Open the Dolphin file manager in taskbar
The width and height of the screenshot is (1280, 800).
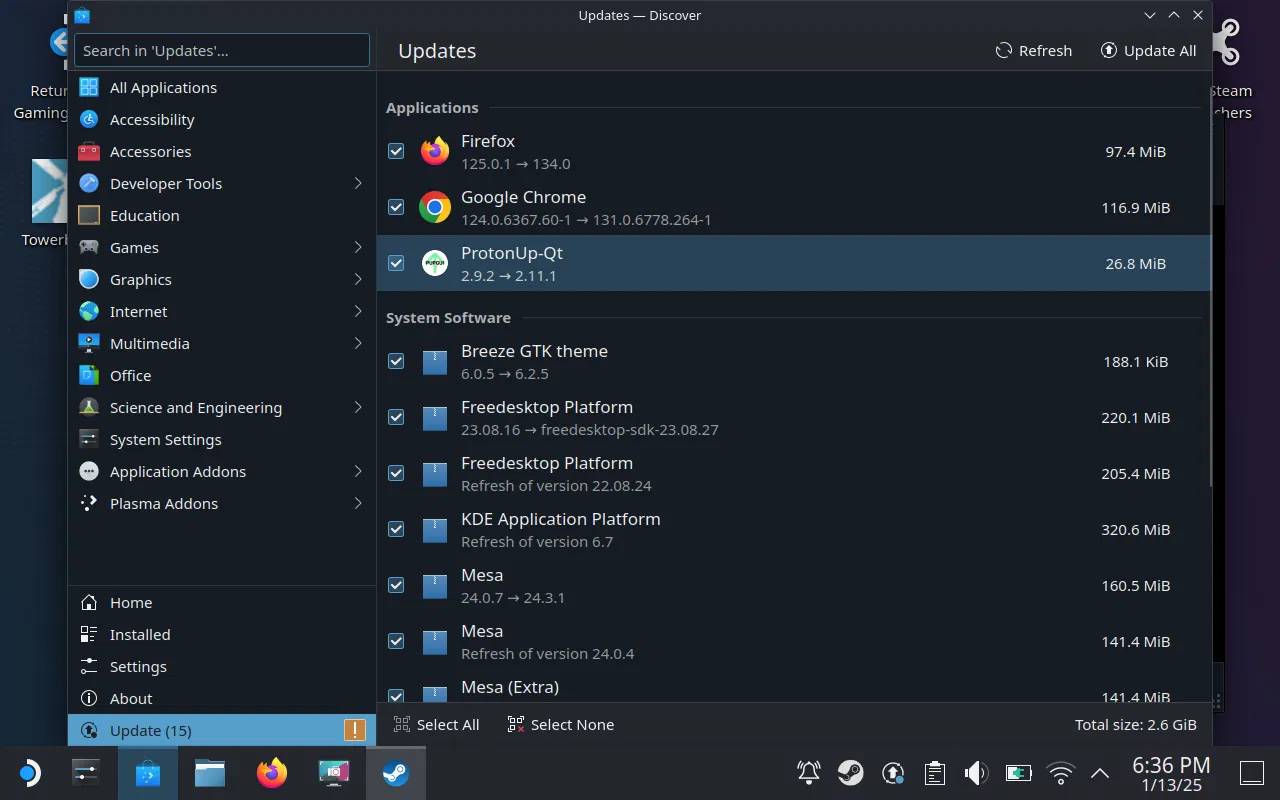point(210,773)
